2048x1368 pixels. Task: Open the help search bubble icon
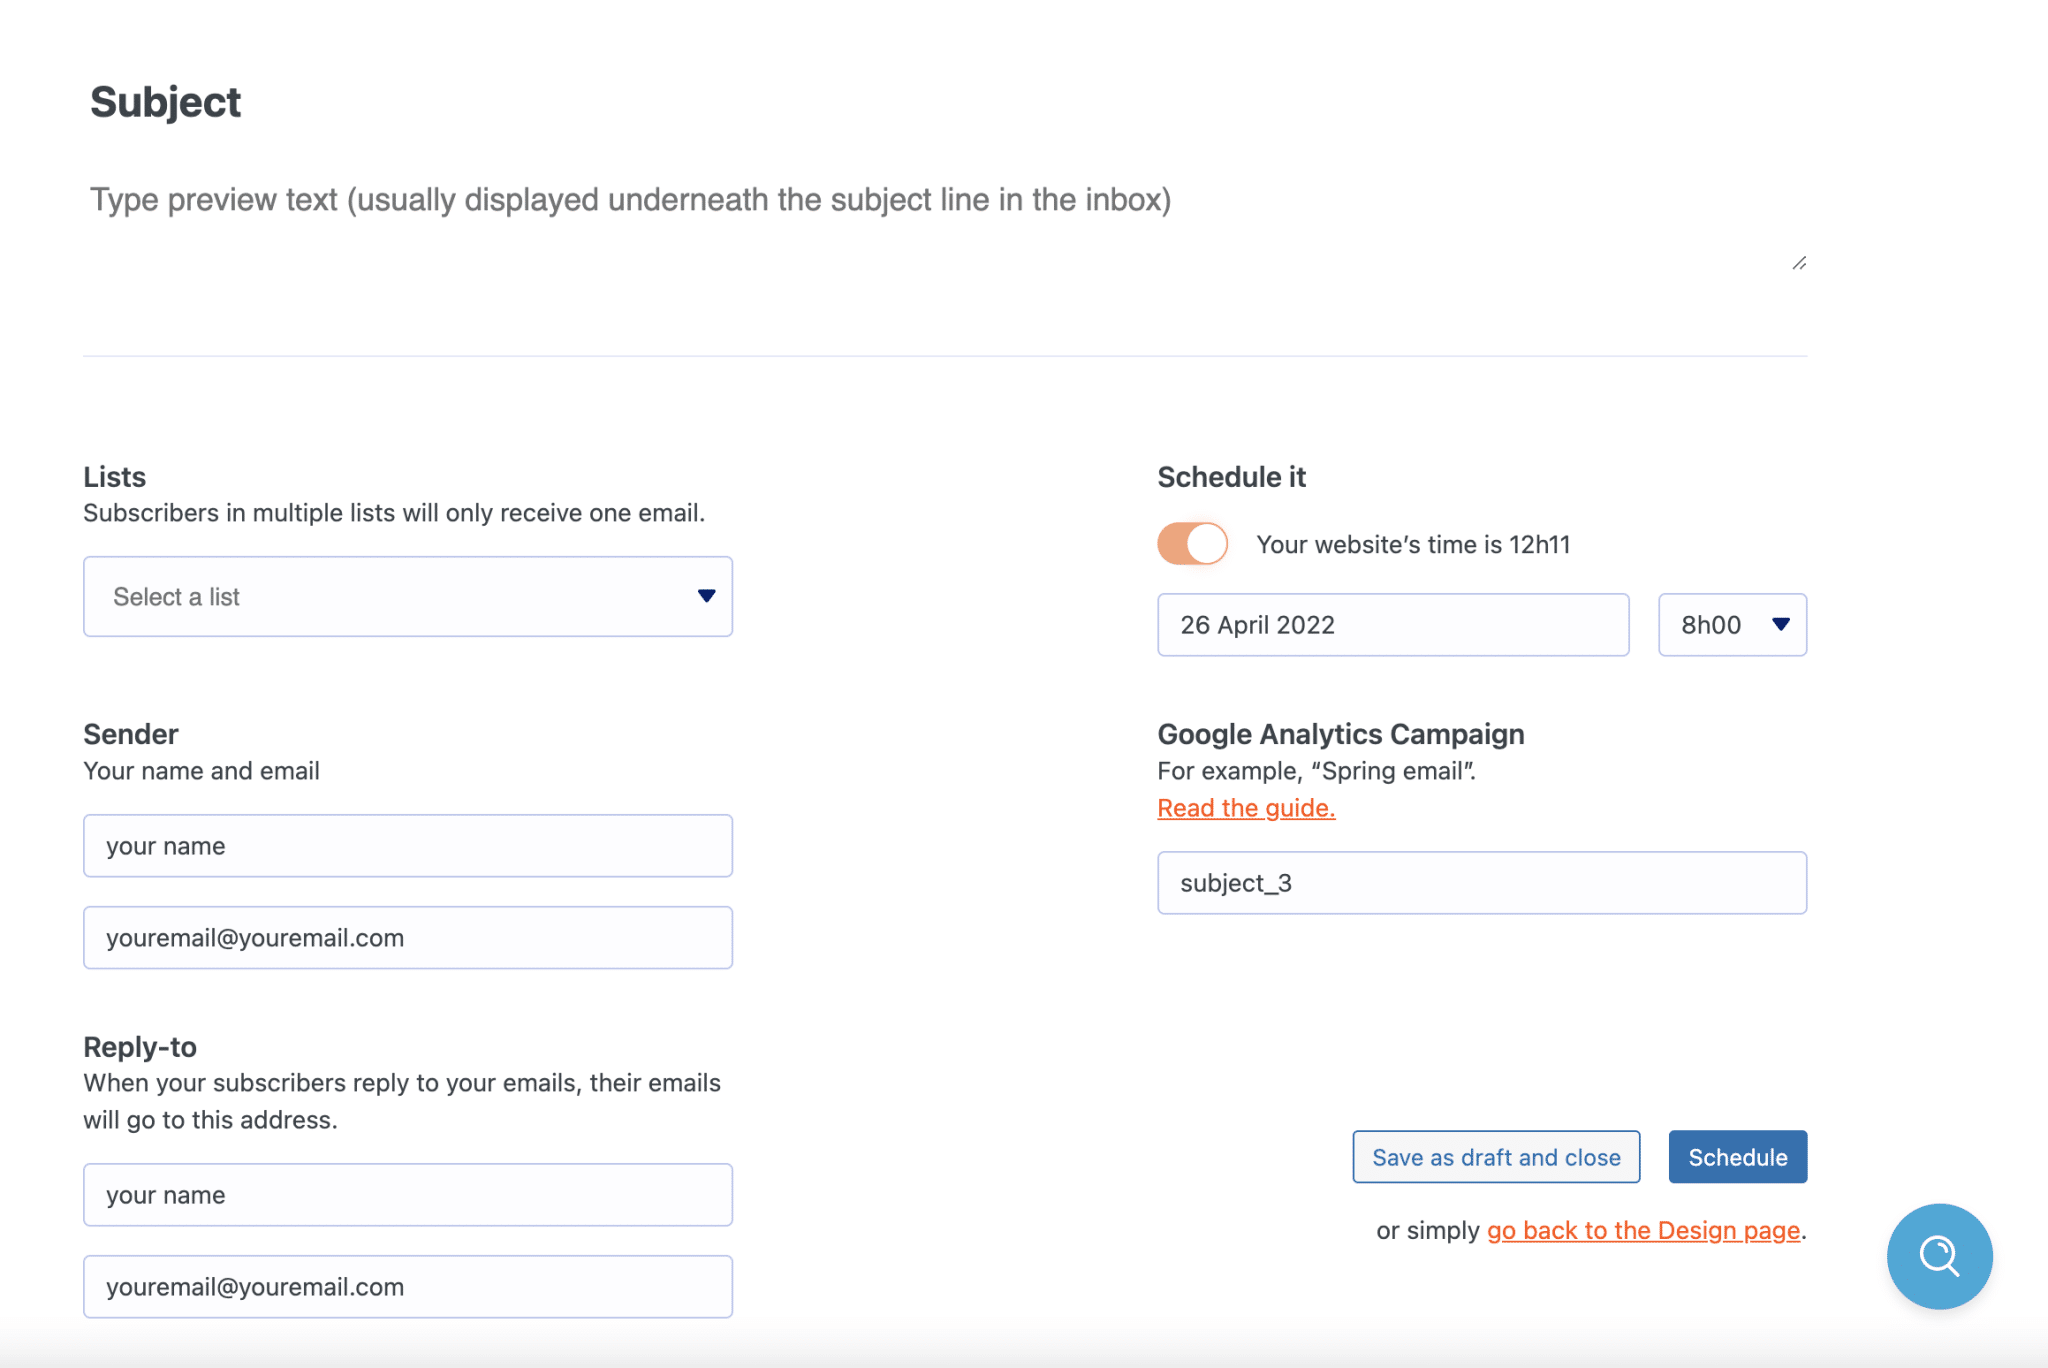point(1939,1256)
